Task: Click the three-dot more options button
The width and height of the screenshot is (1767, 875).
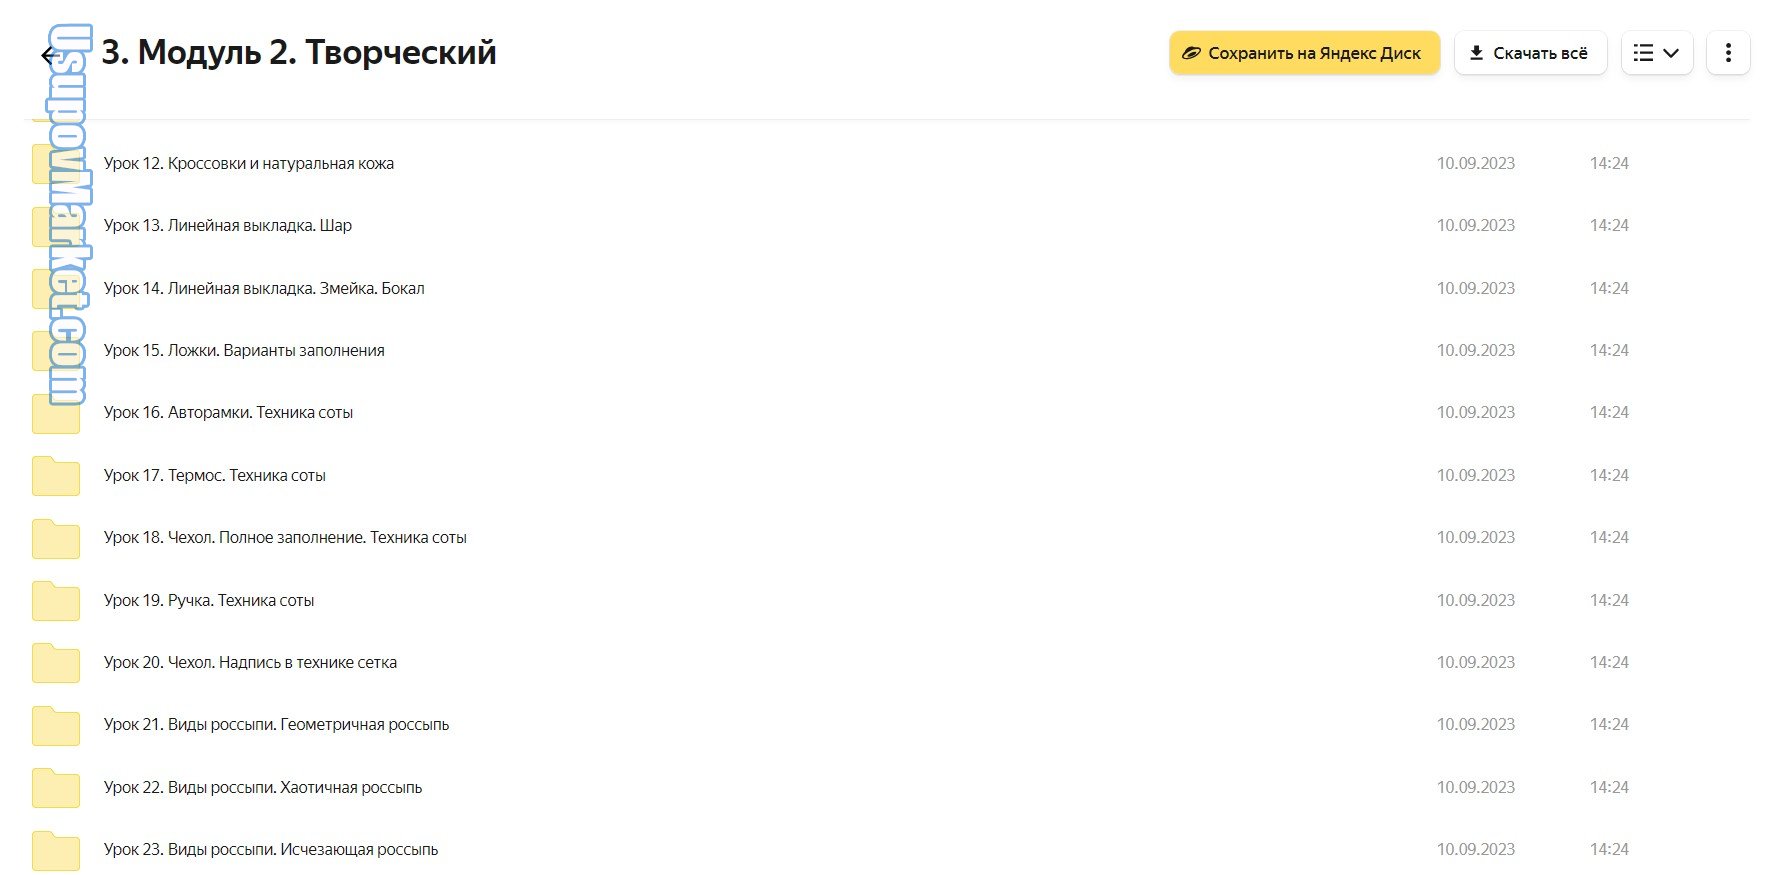Action: point(1727,53)
